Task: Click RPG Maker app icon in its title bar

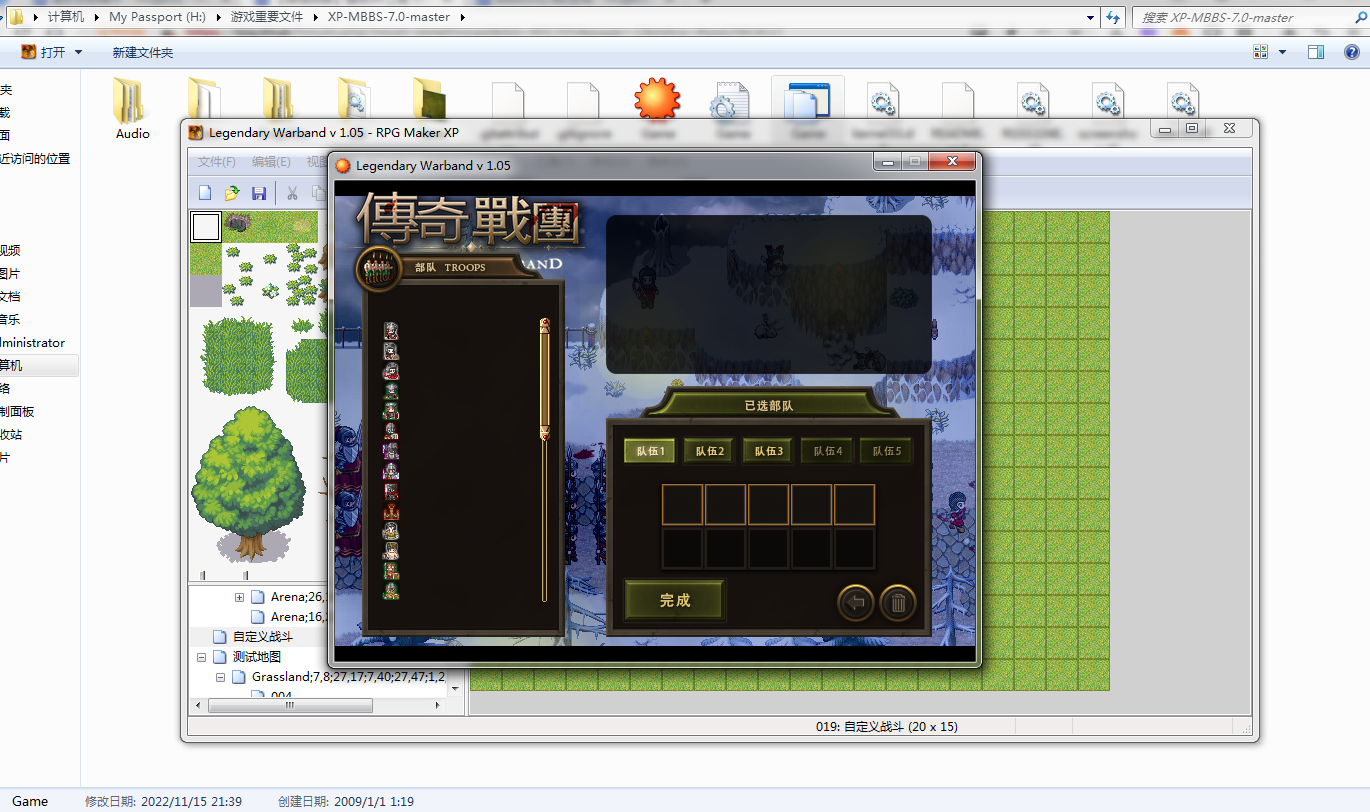Action: [196, 132]
